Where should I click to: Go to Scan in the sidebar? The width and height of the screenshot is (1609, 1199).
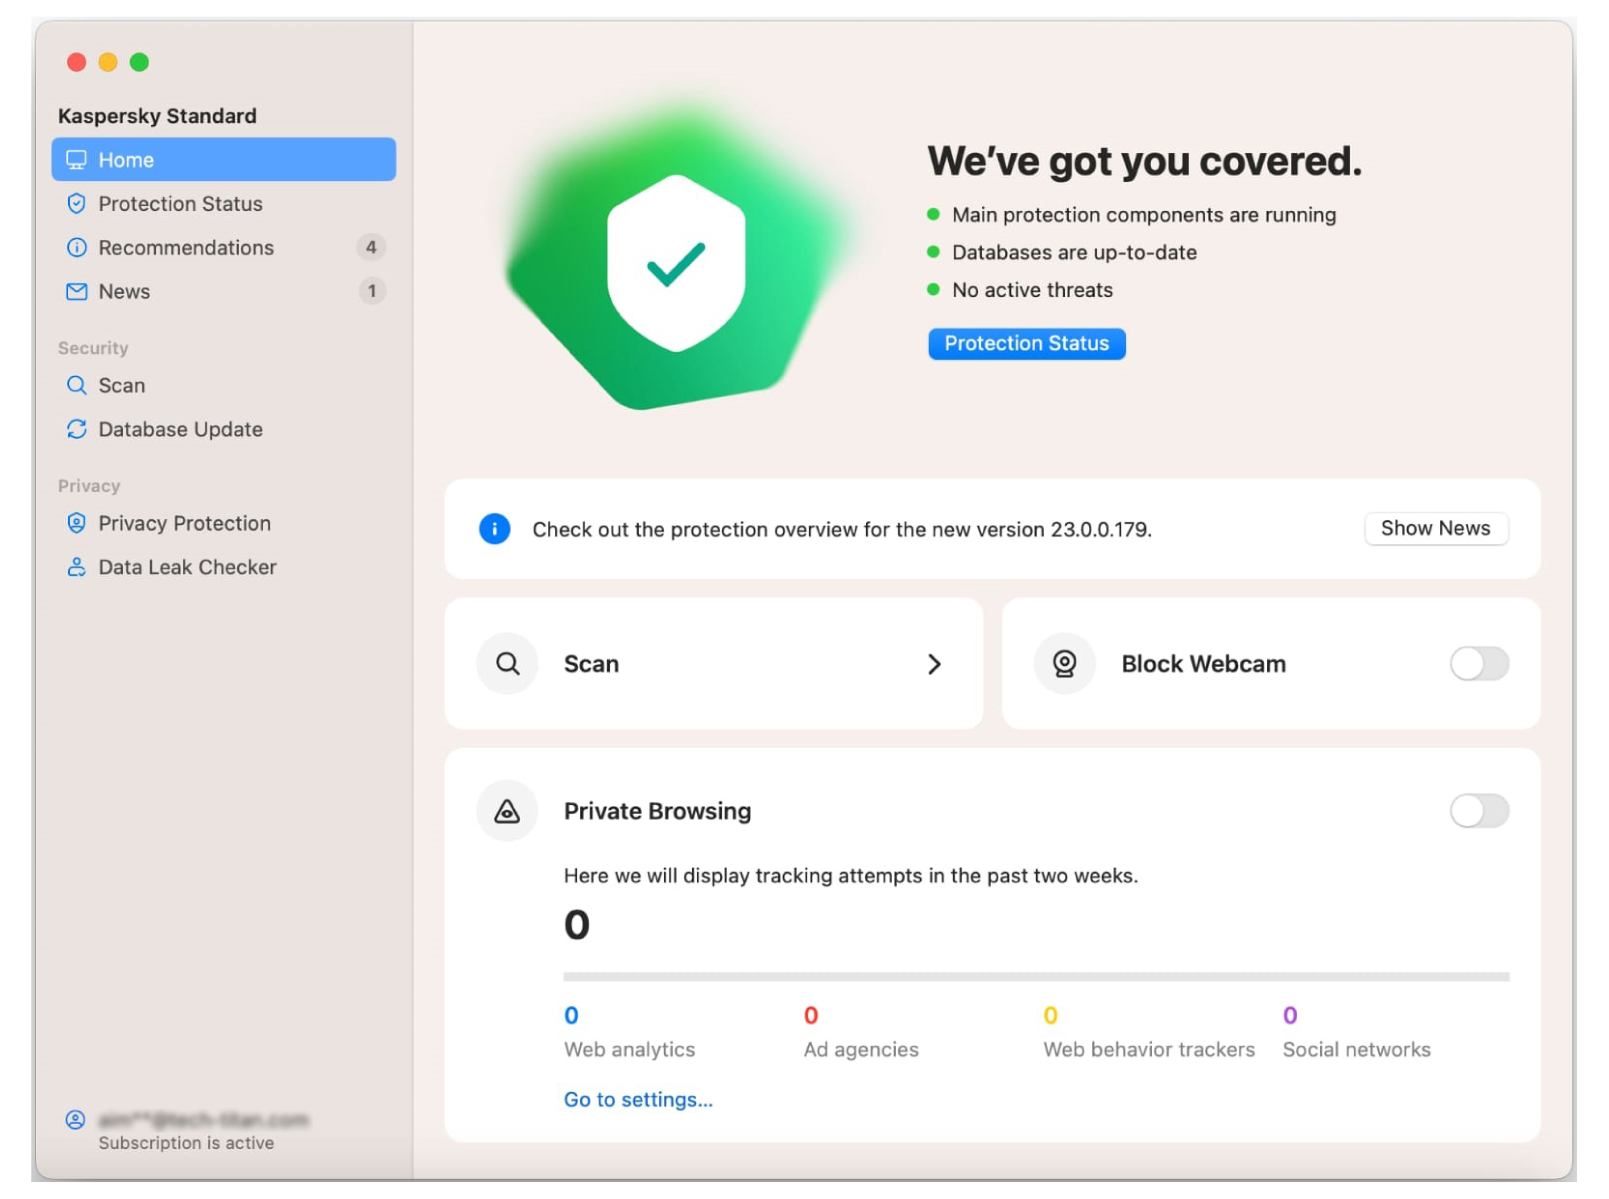coord(224,385)
